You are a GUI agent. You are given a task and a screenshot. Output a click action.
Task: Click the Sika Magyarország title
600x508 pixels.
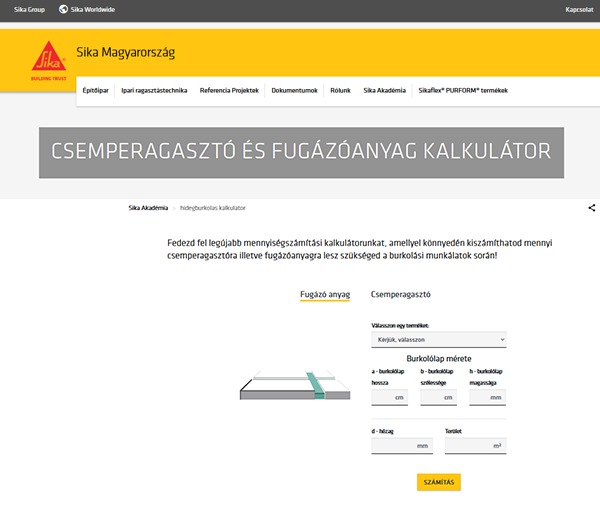(x=126, y=52)
